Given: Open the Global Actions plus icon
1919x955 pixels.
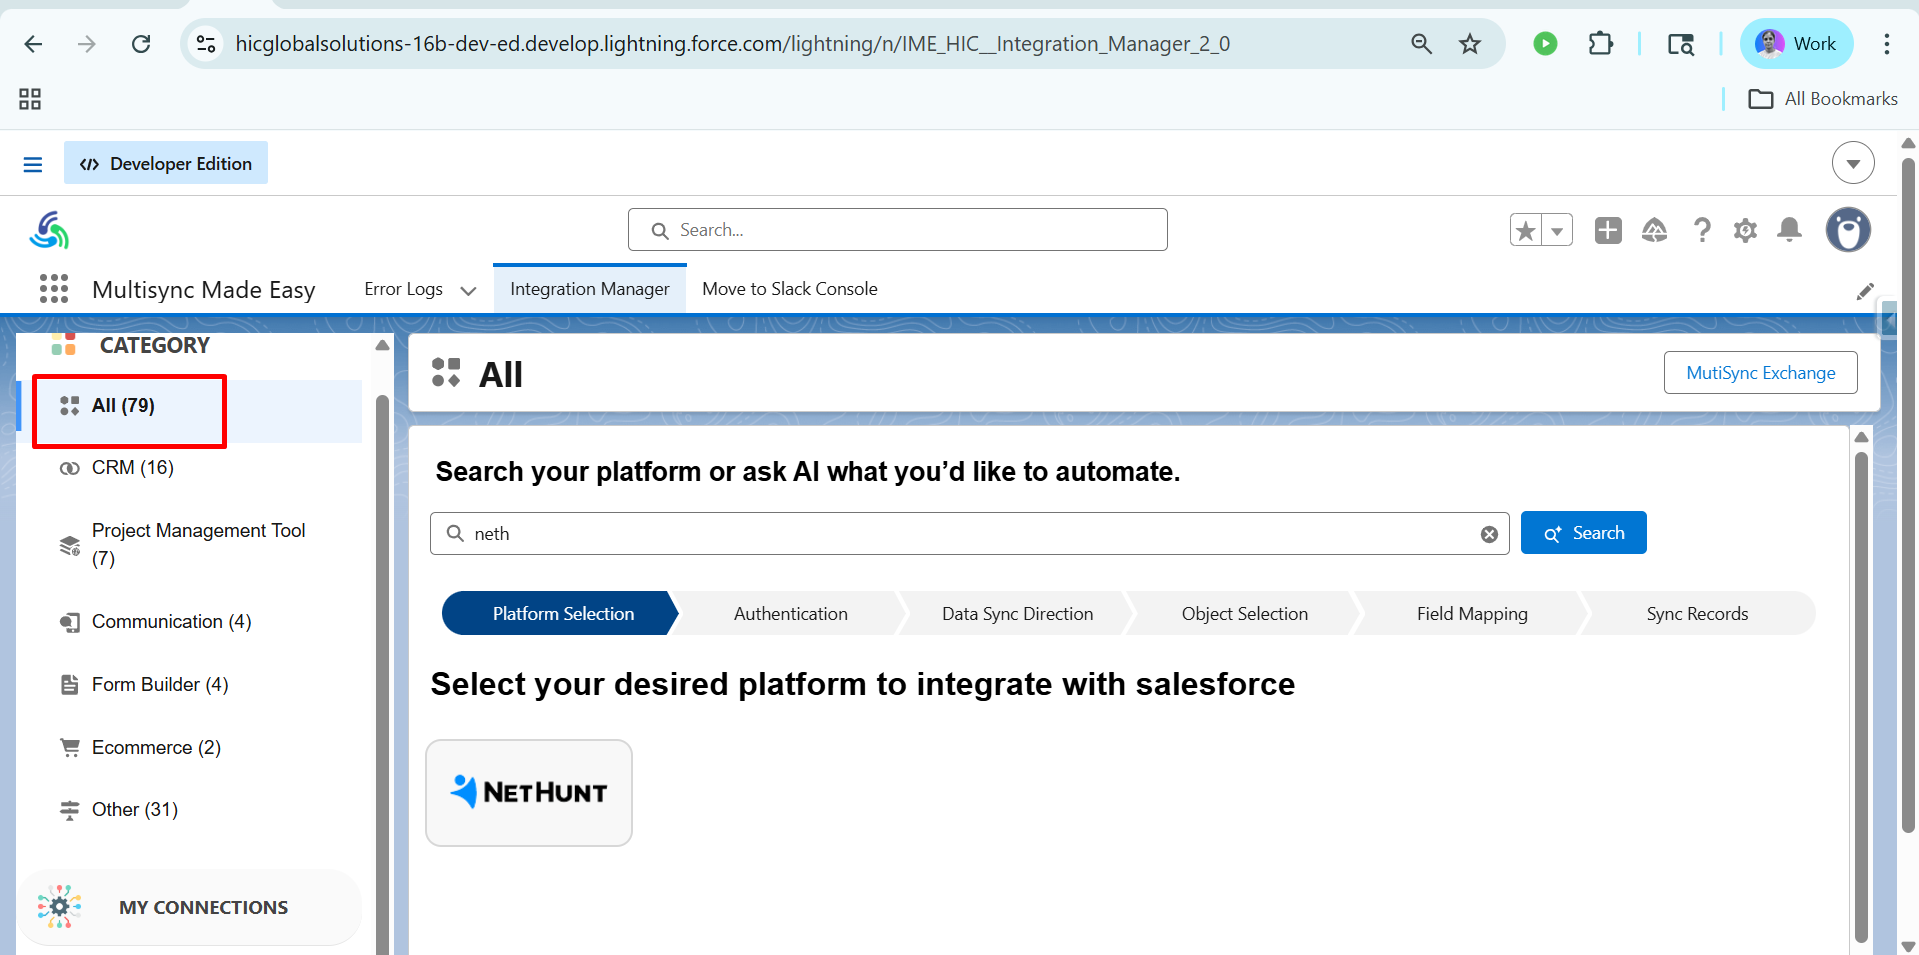Looking at the screenshot, I should tap(1608, 230).
